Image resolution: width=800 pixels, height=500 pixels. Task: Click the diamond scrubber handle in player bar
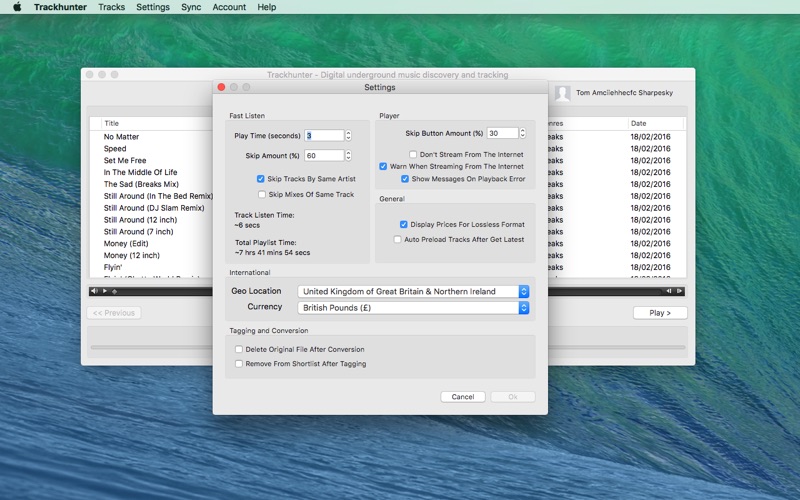[x=114, y=291]
